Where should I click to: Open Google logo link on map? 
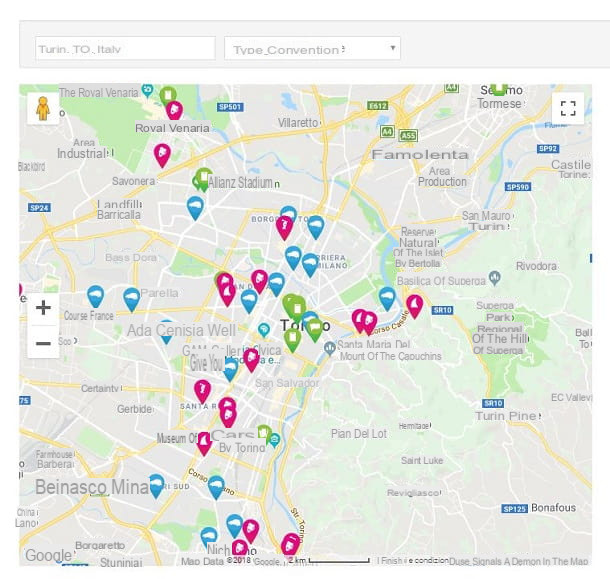tap(49, 555)
